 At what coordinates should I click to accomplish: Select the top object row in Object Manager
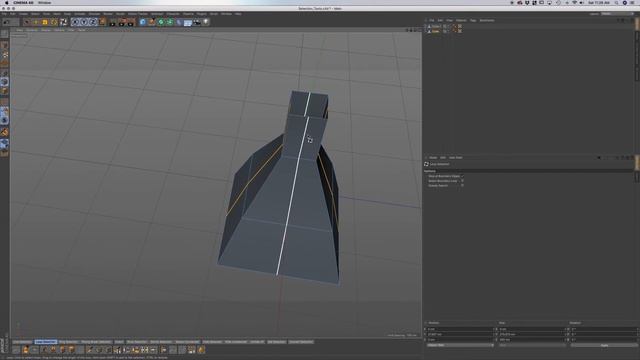coord(436,26)
